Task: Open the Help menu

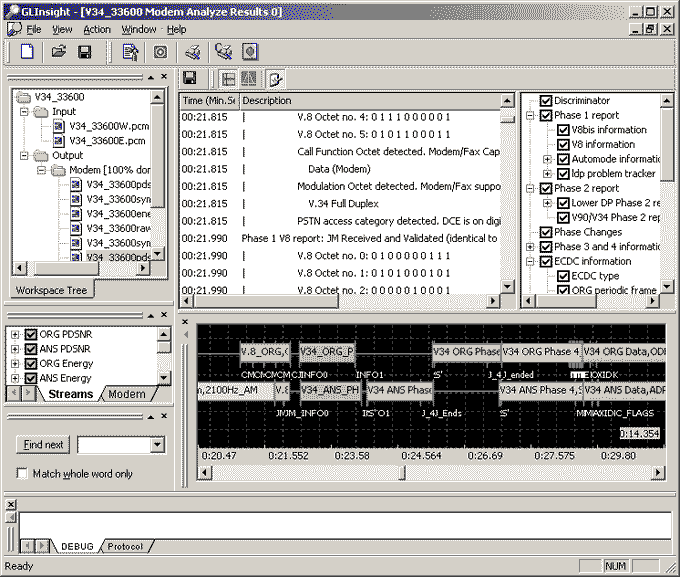Action: click(x=177, y=30)
